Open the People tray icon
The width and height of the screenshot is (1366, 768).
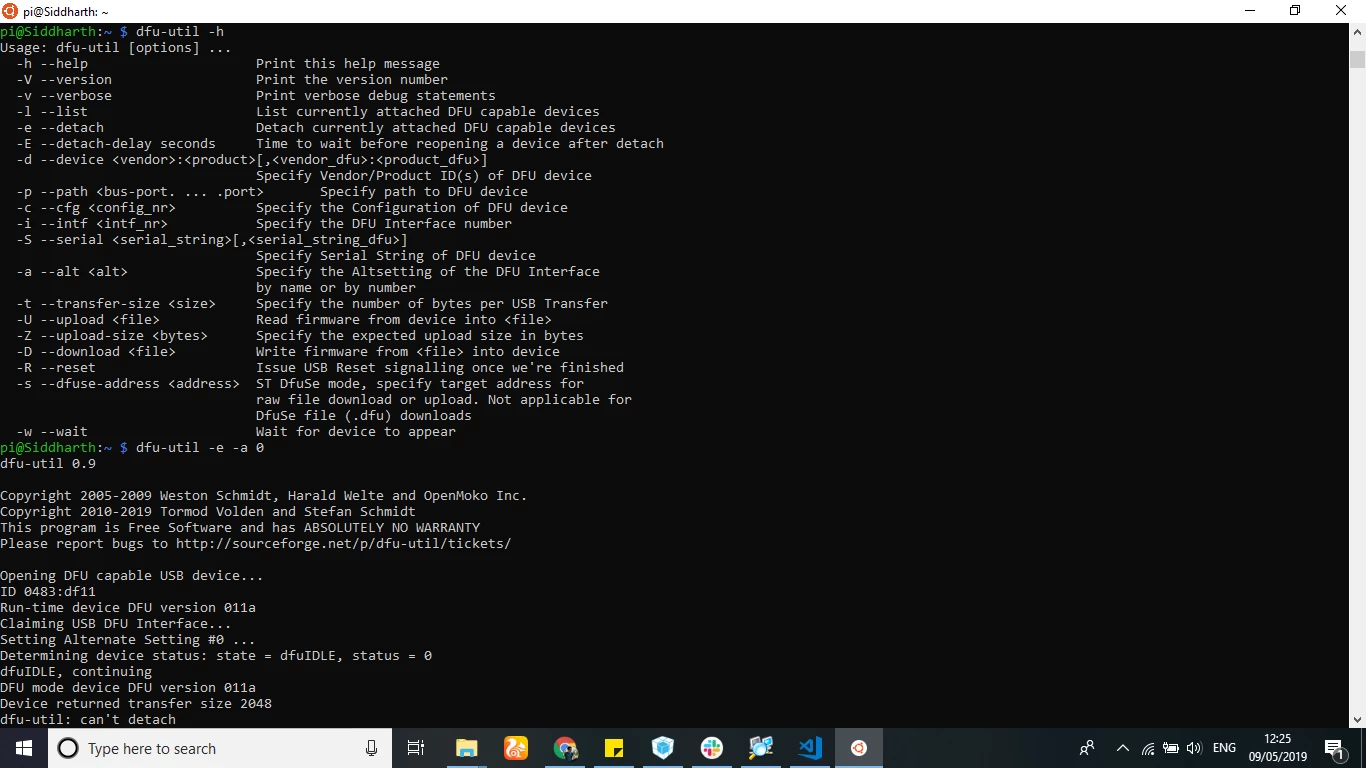1086,748
